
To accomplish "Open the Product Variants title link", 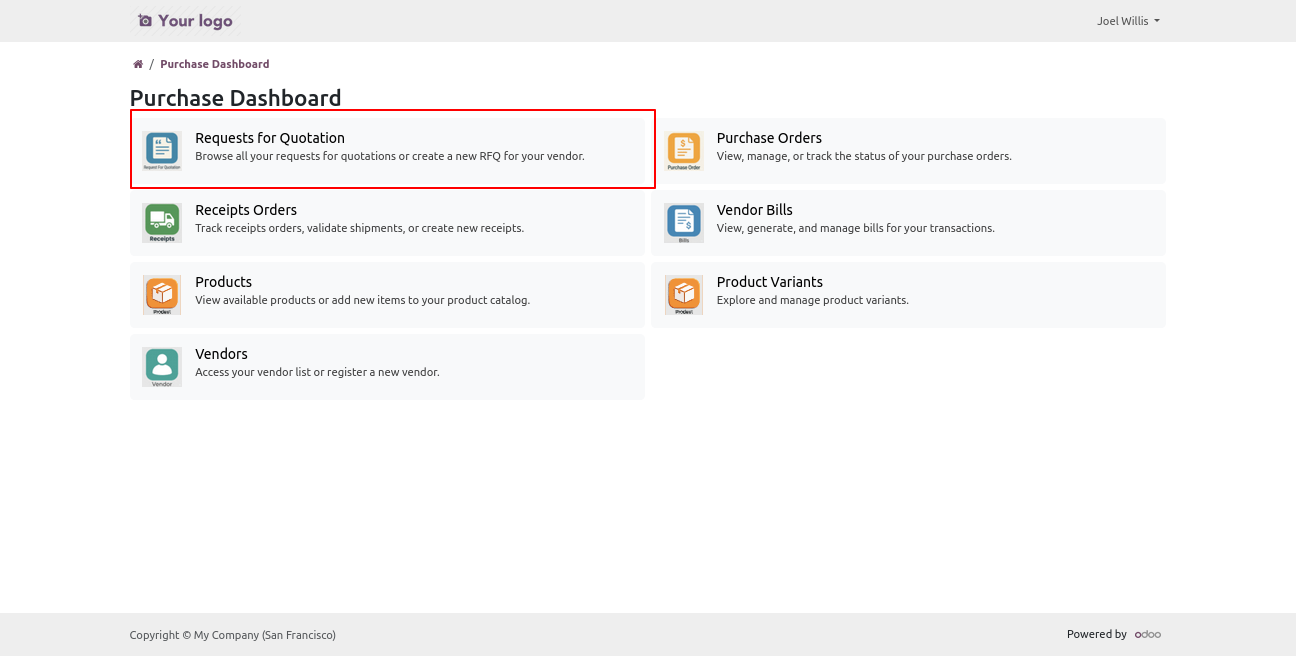I will (x=769, y=282).
